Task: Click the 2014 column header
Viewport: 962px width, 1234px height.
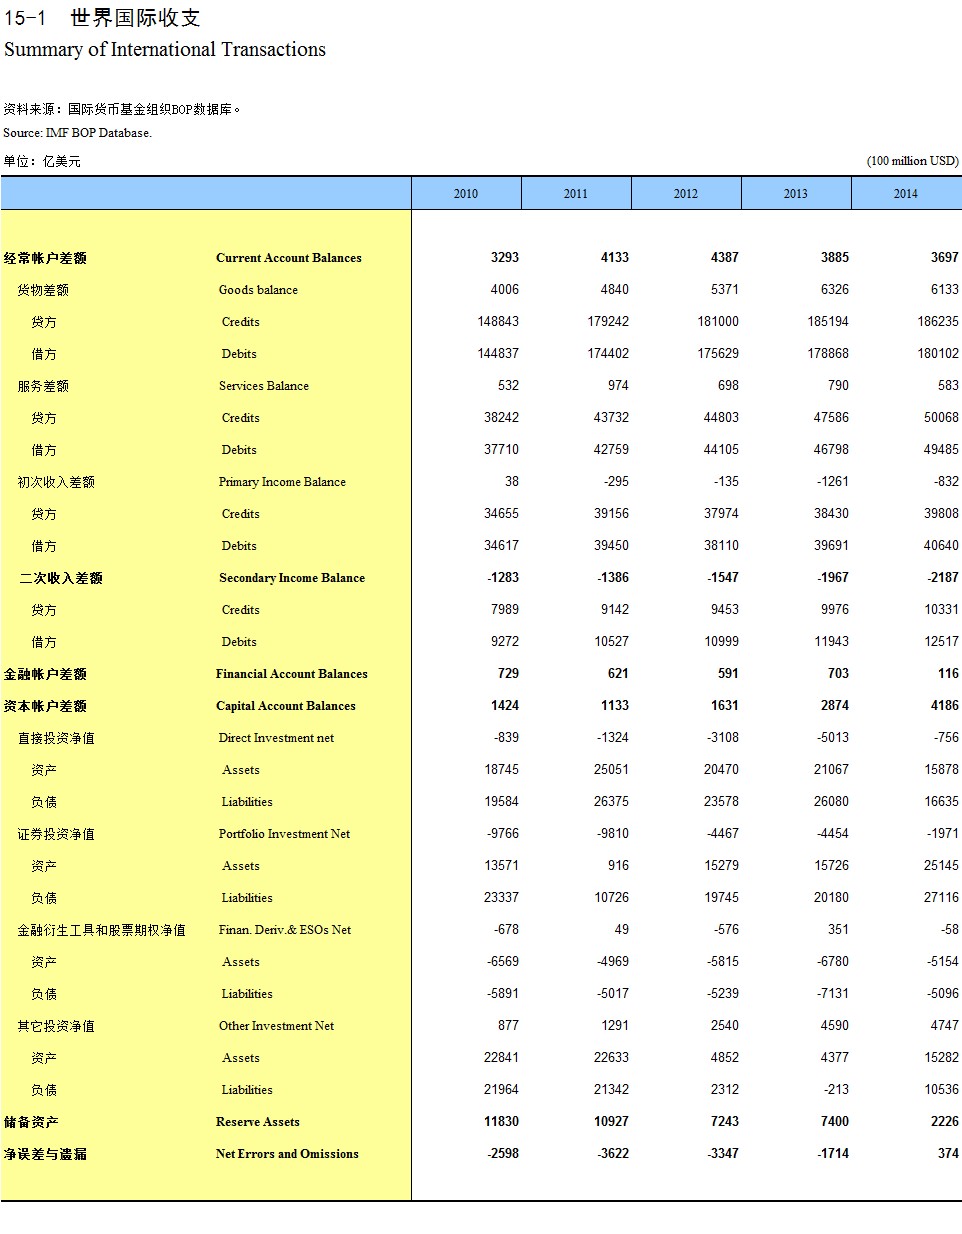Action: [x=906, y=193]
